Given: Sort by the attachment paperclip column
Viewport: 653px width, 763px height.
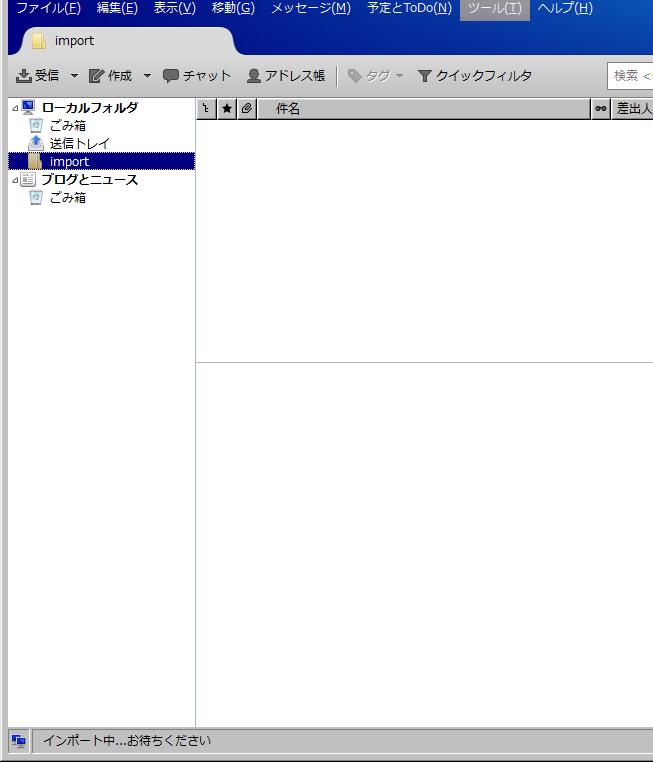Looking at the screenshot, I should click(x=246, y=109).
